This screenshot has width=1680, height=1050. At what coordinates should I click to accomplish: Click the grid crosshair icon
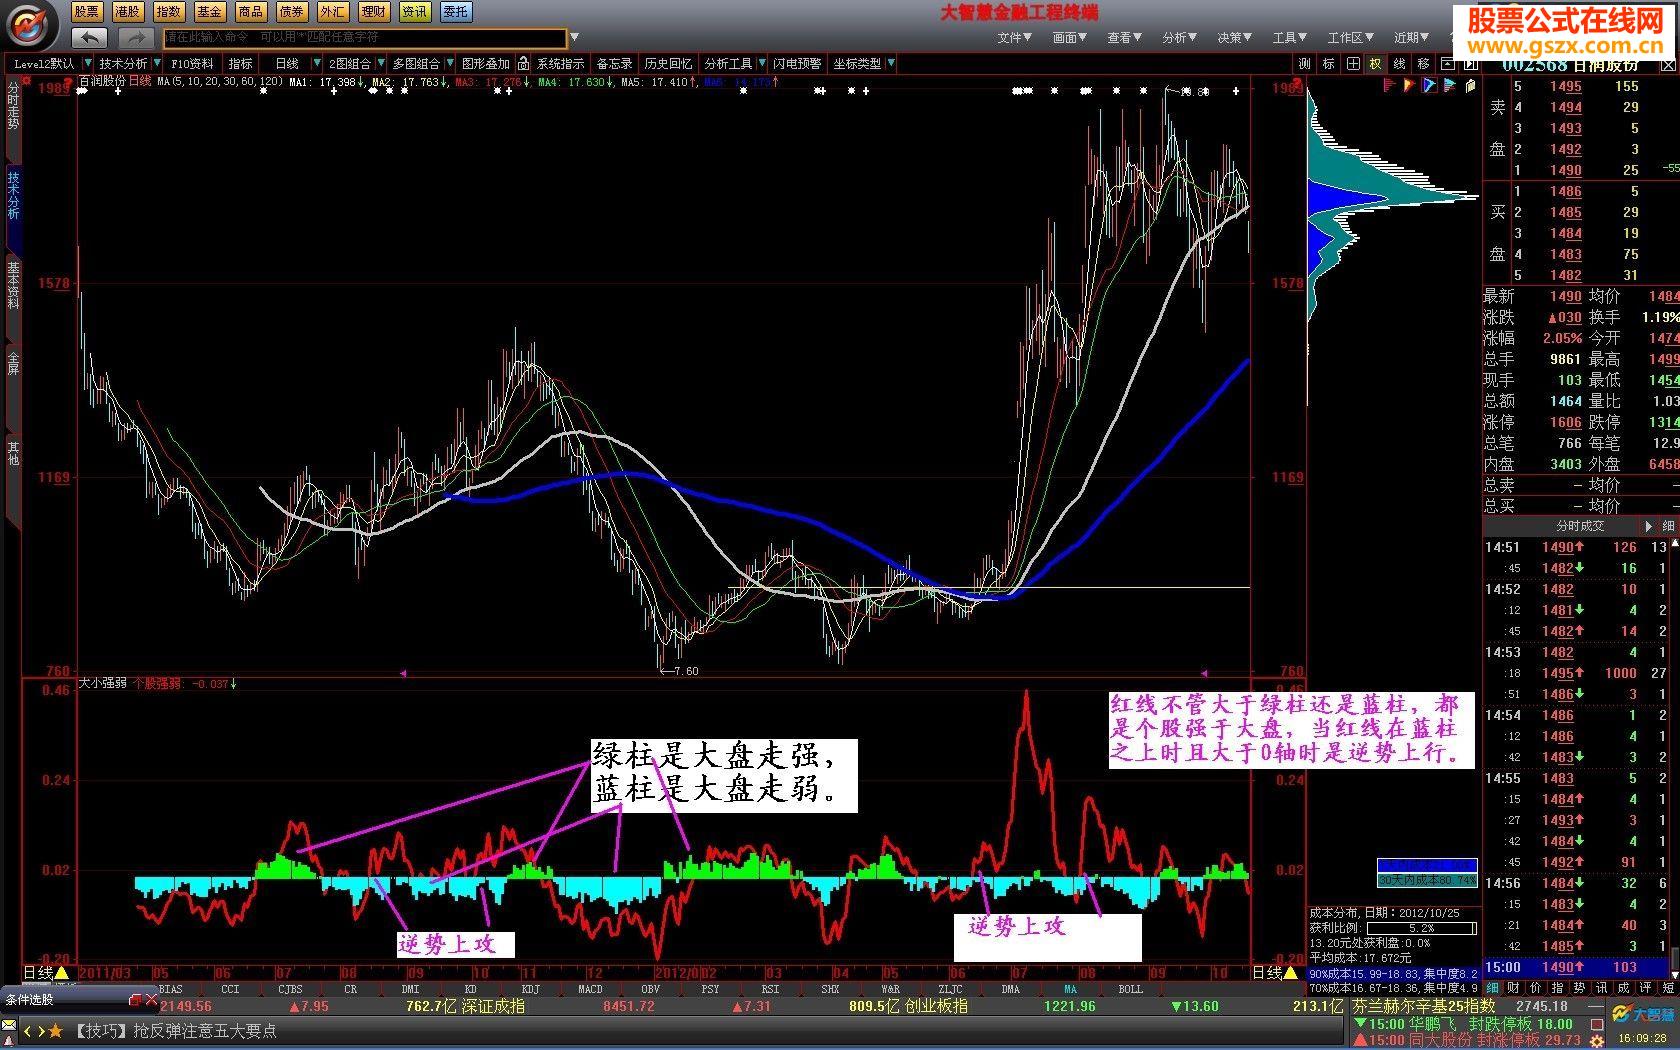(x=1353, y=63)
